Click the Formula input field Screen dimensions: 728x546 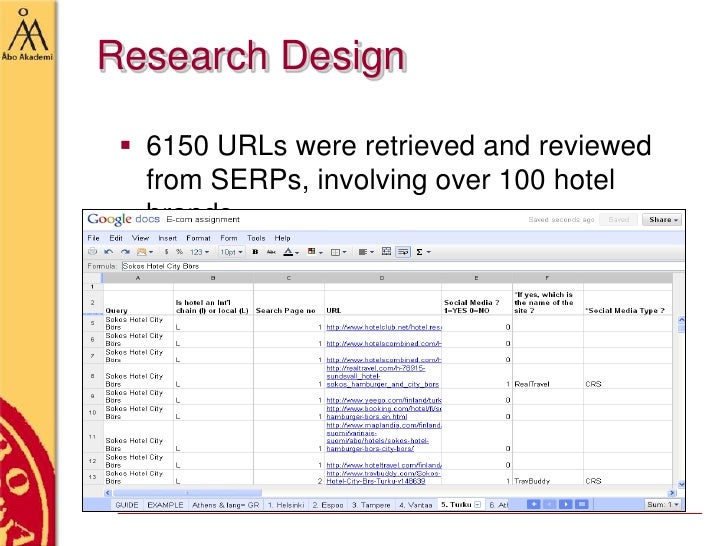tap(402, 266)
